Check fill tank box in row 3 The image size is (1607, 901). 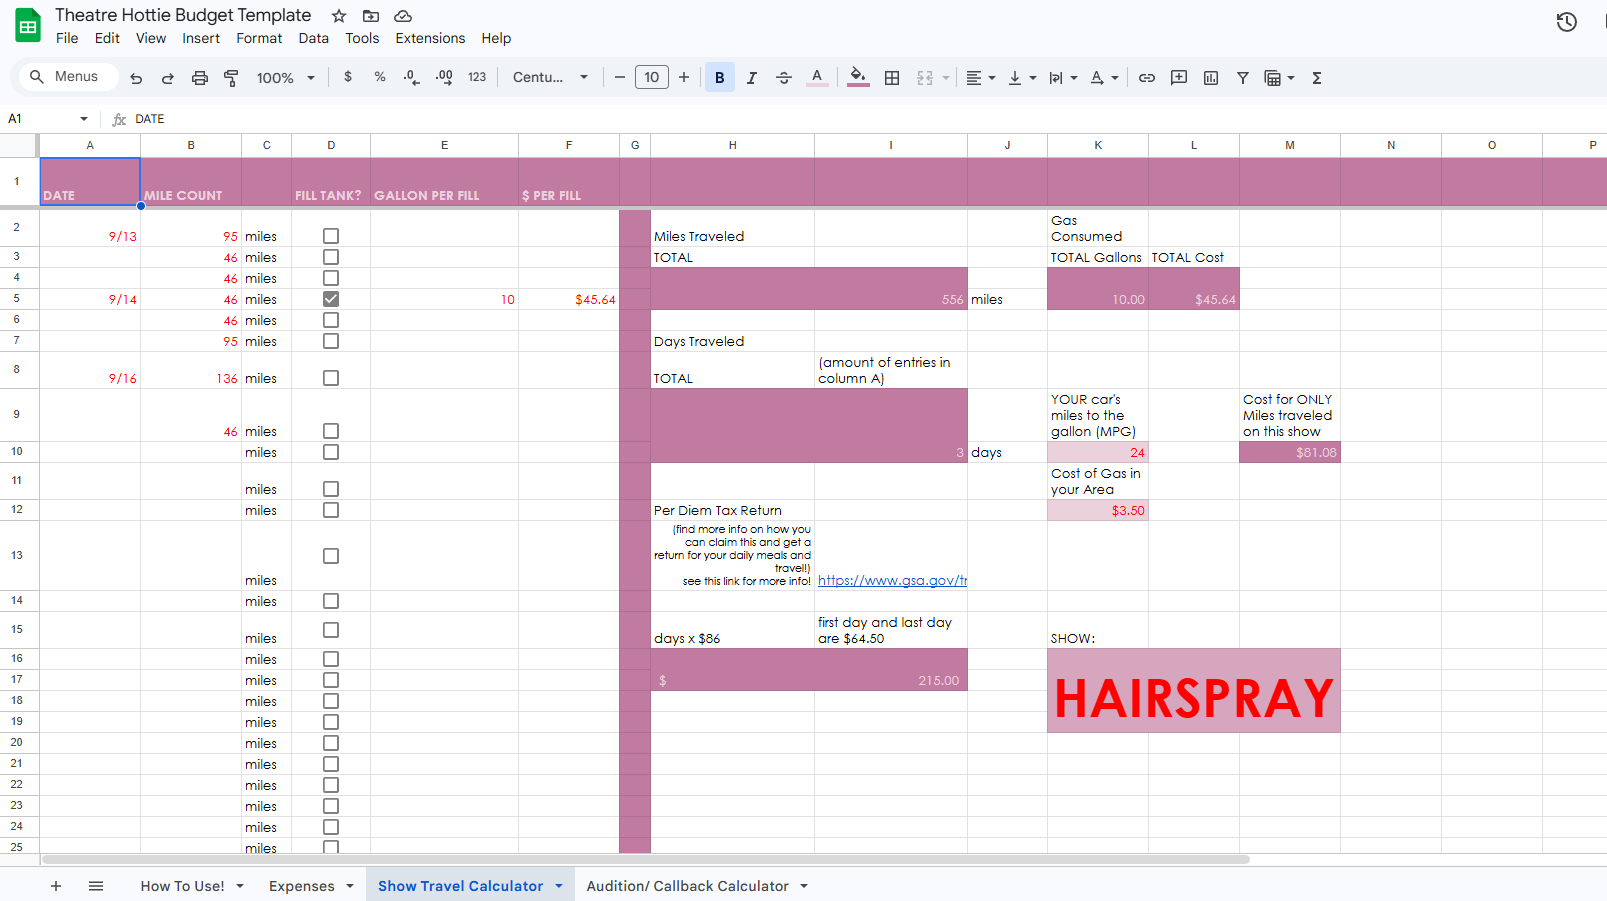(331, 257)
